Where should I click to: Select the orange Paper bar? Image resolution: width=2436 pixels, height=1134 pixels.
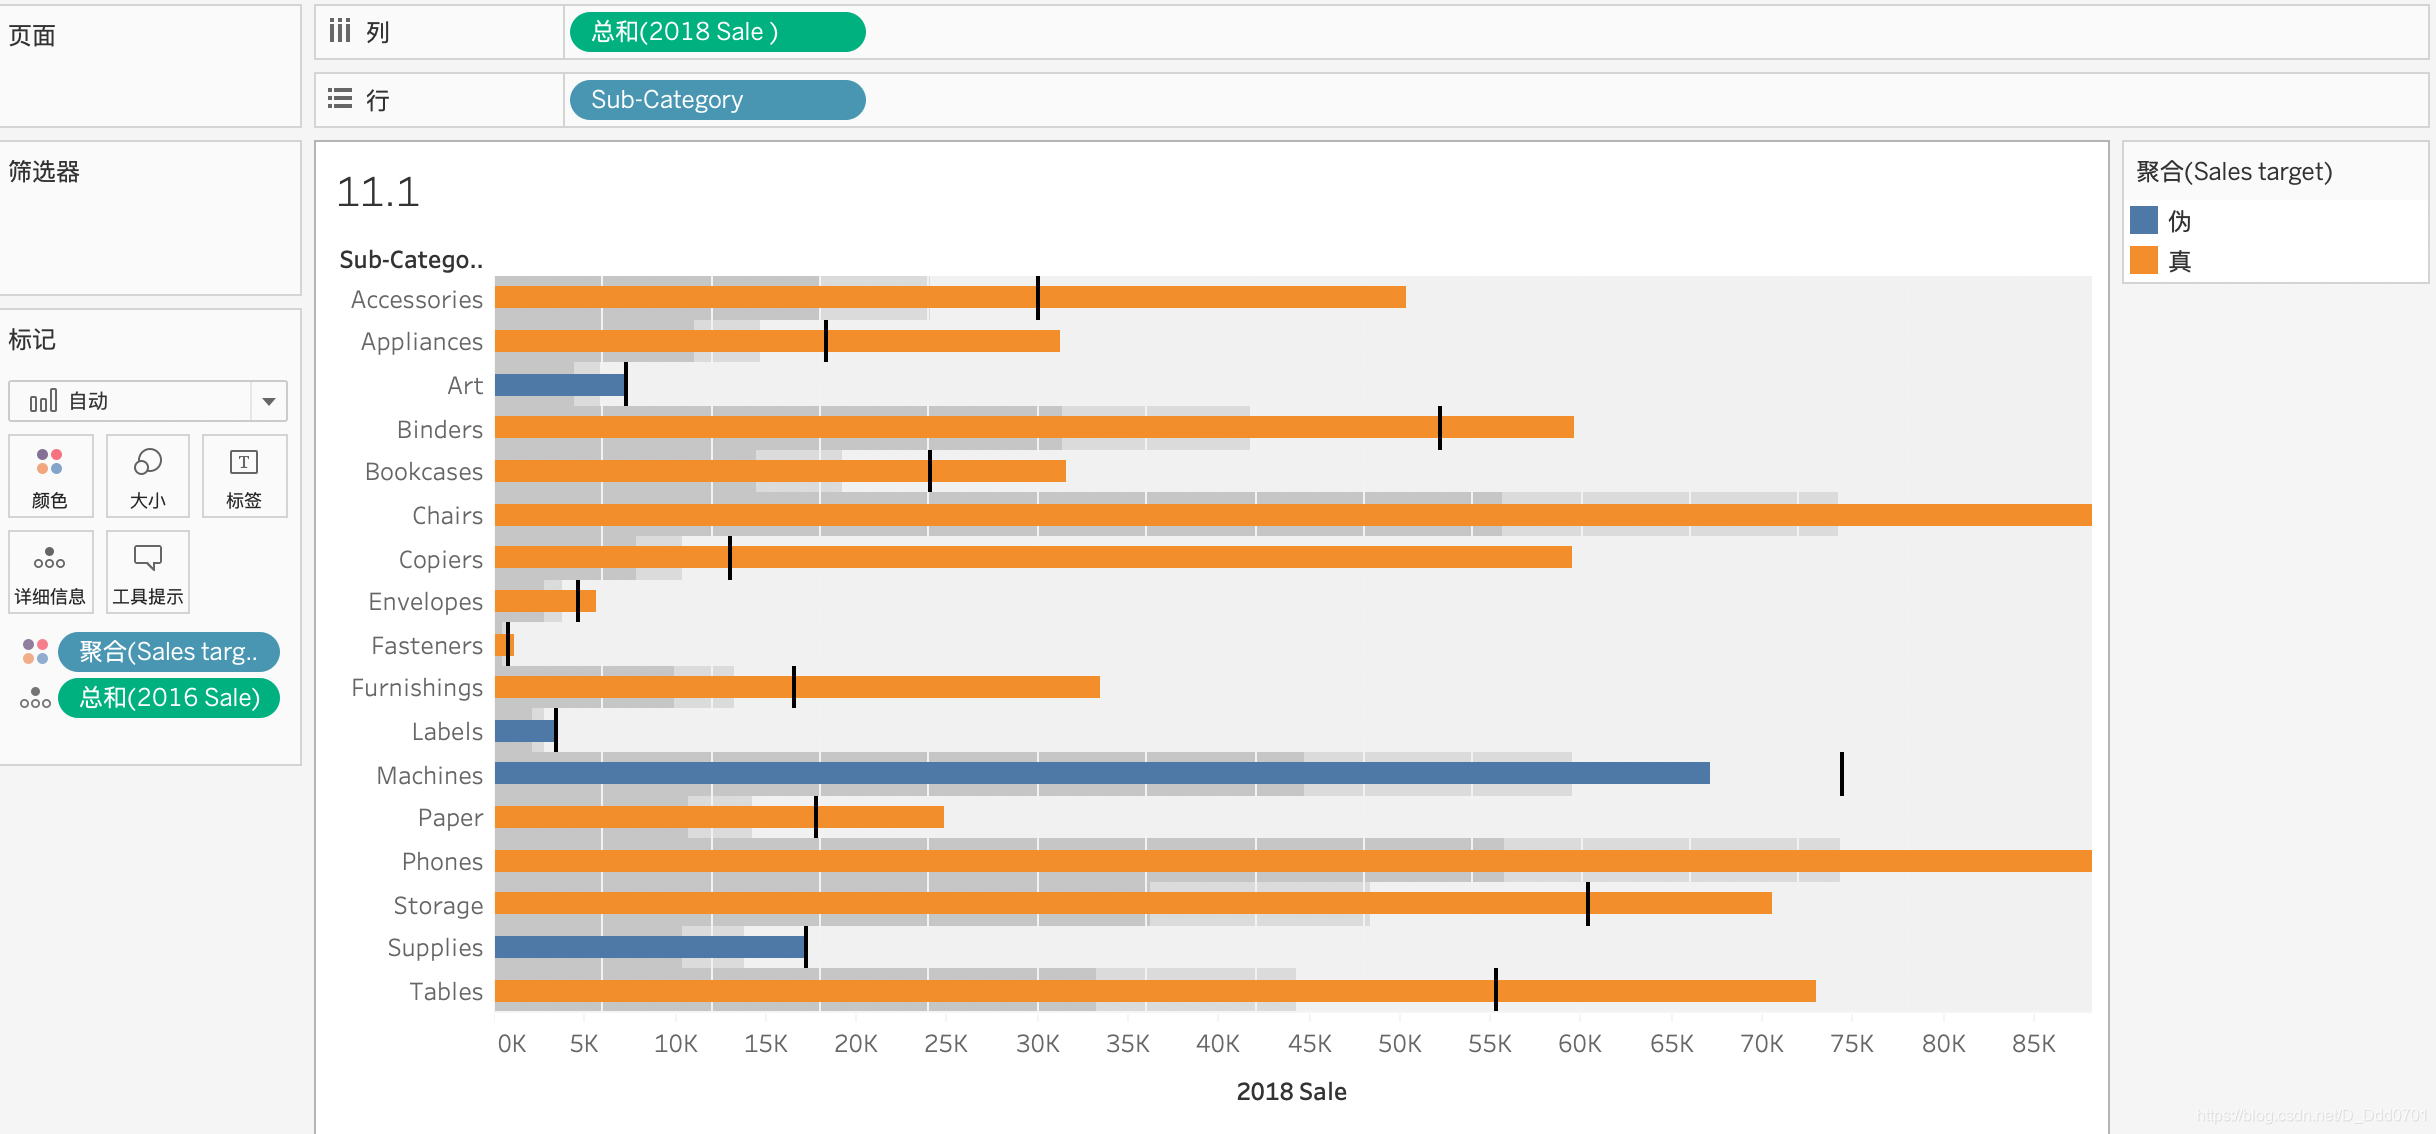point(719,817)
